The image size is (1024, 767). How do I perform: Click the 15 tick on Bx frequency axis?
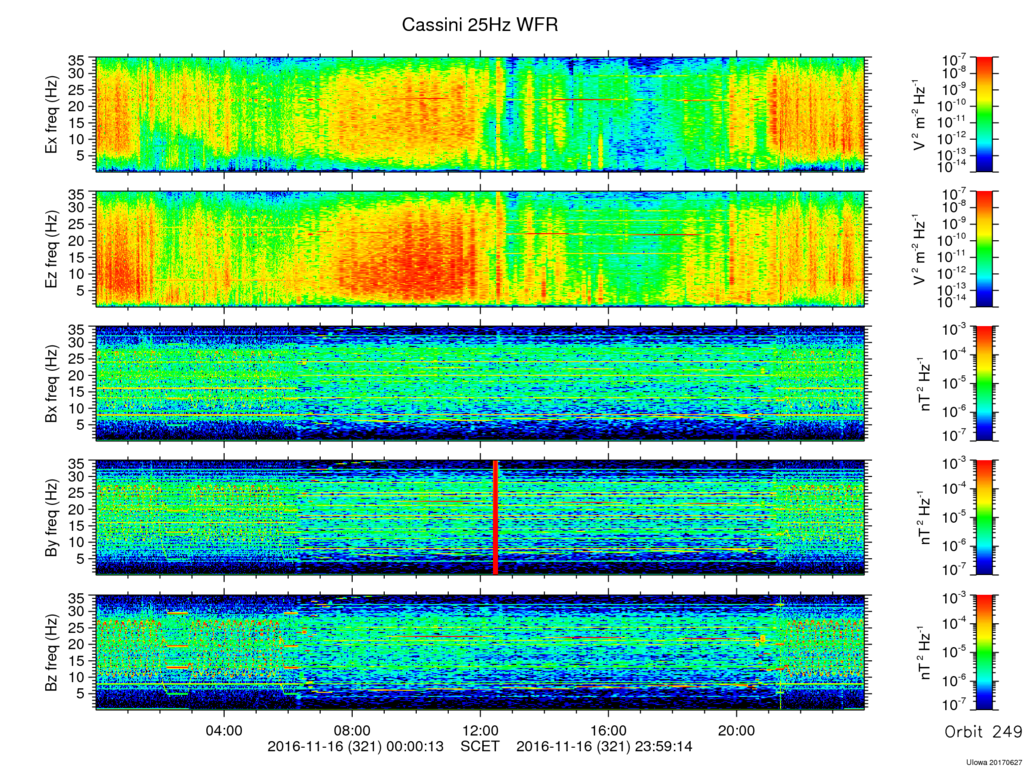pos(78,391)
